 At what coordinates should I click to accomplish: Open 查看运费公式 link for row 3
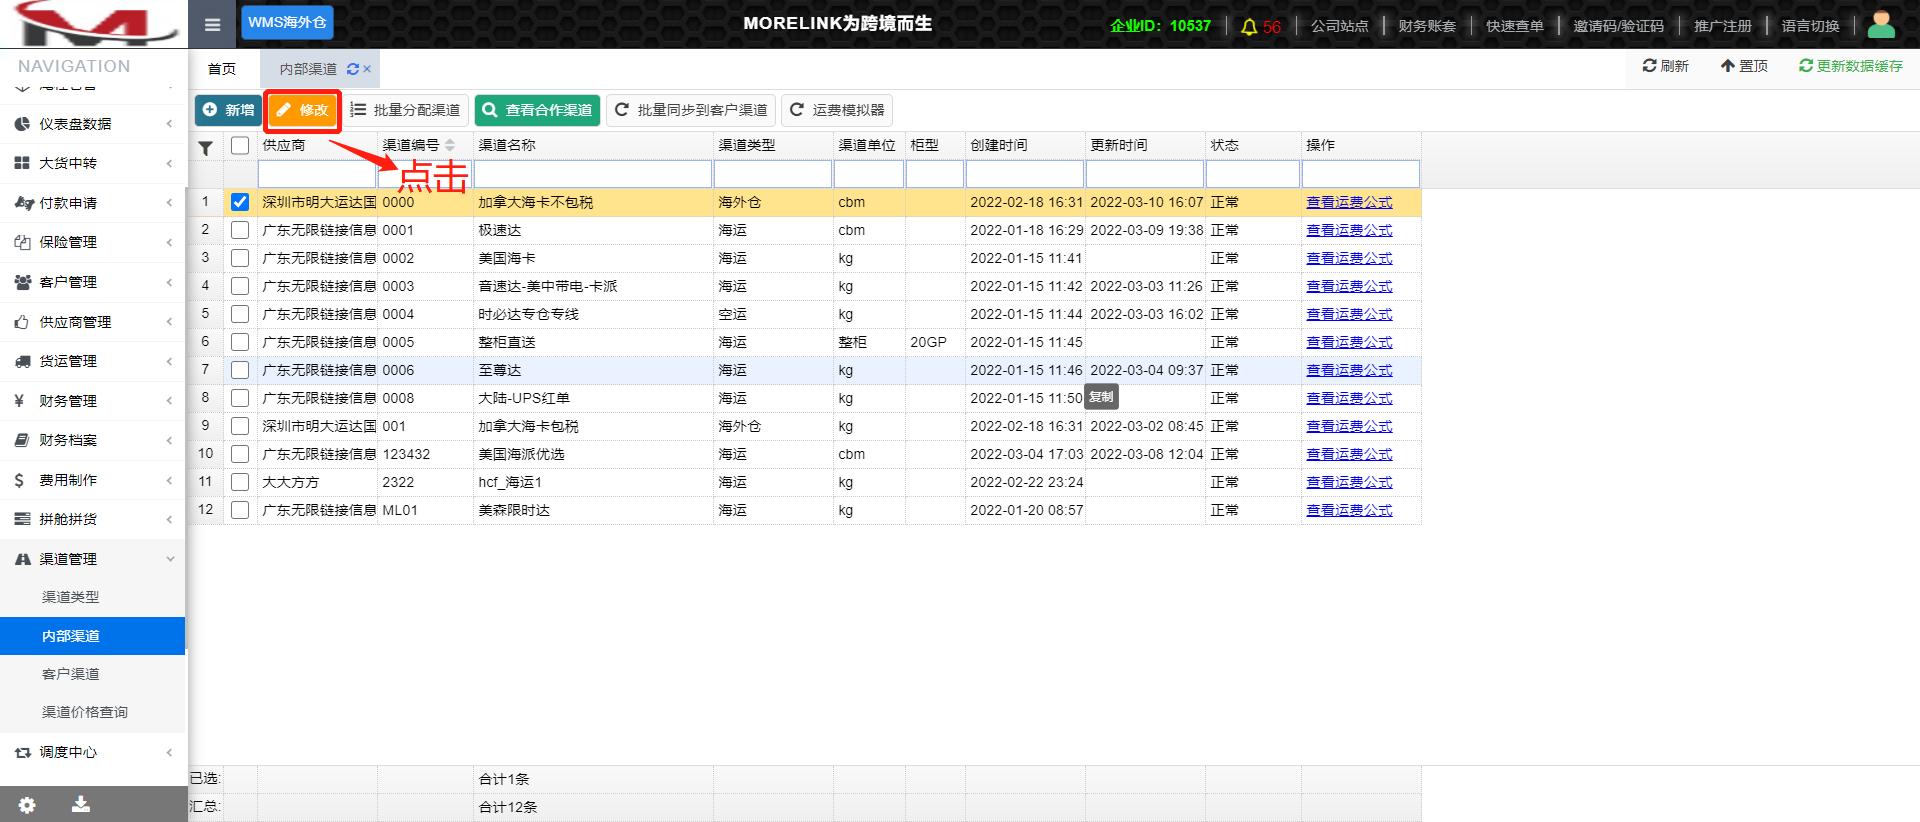coord(1349,258)
